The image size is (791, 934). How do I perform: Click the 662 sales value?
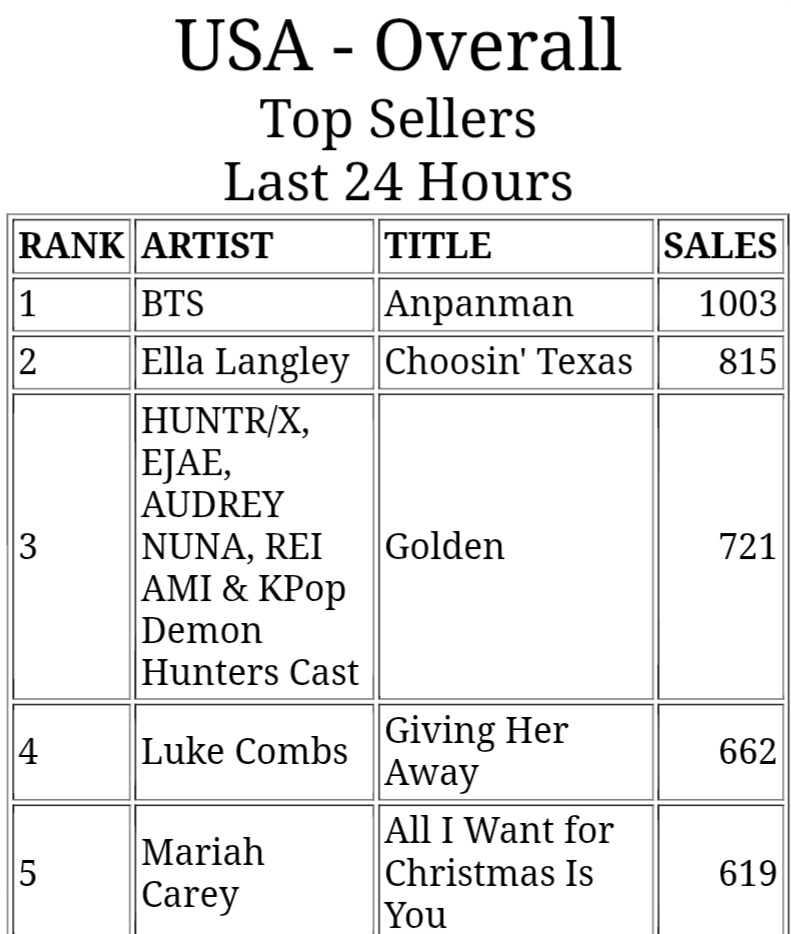click(747, 751)
